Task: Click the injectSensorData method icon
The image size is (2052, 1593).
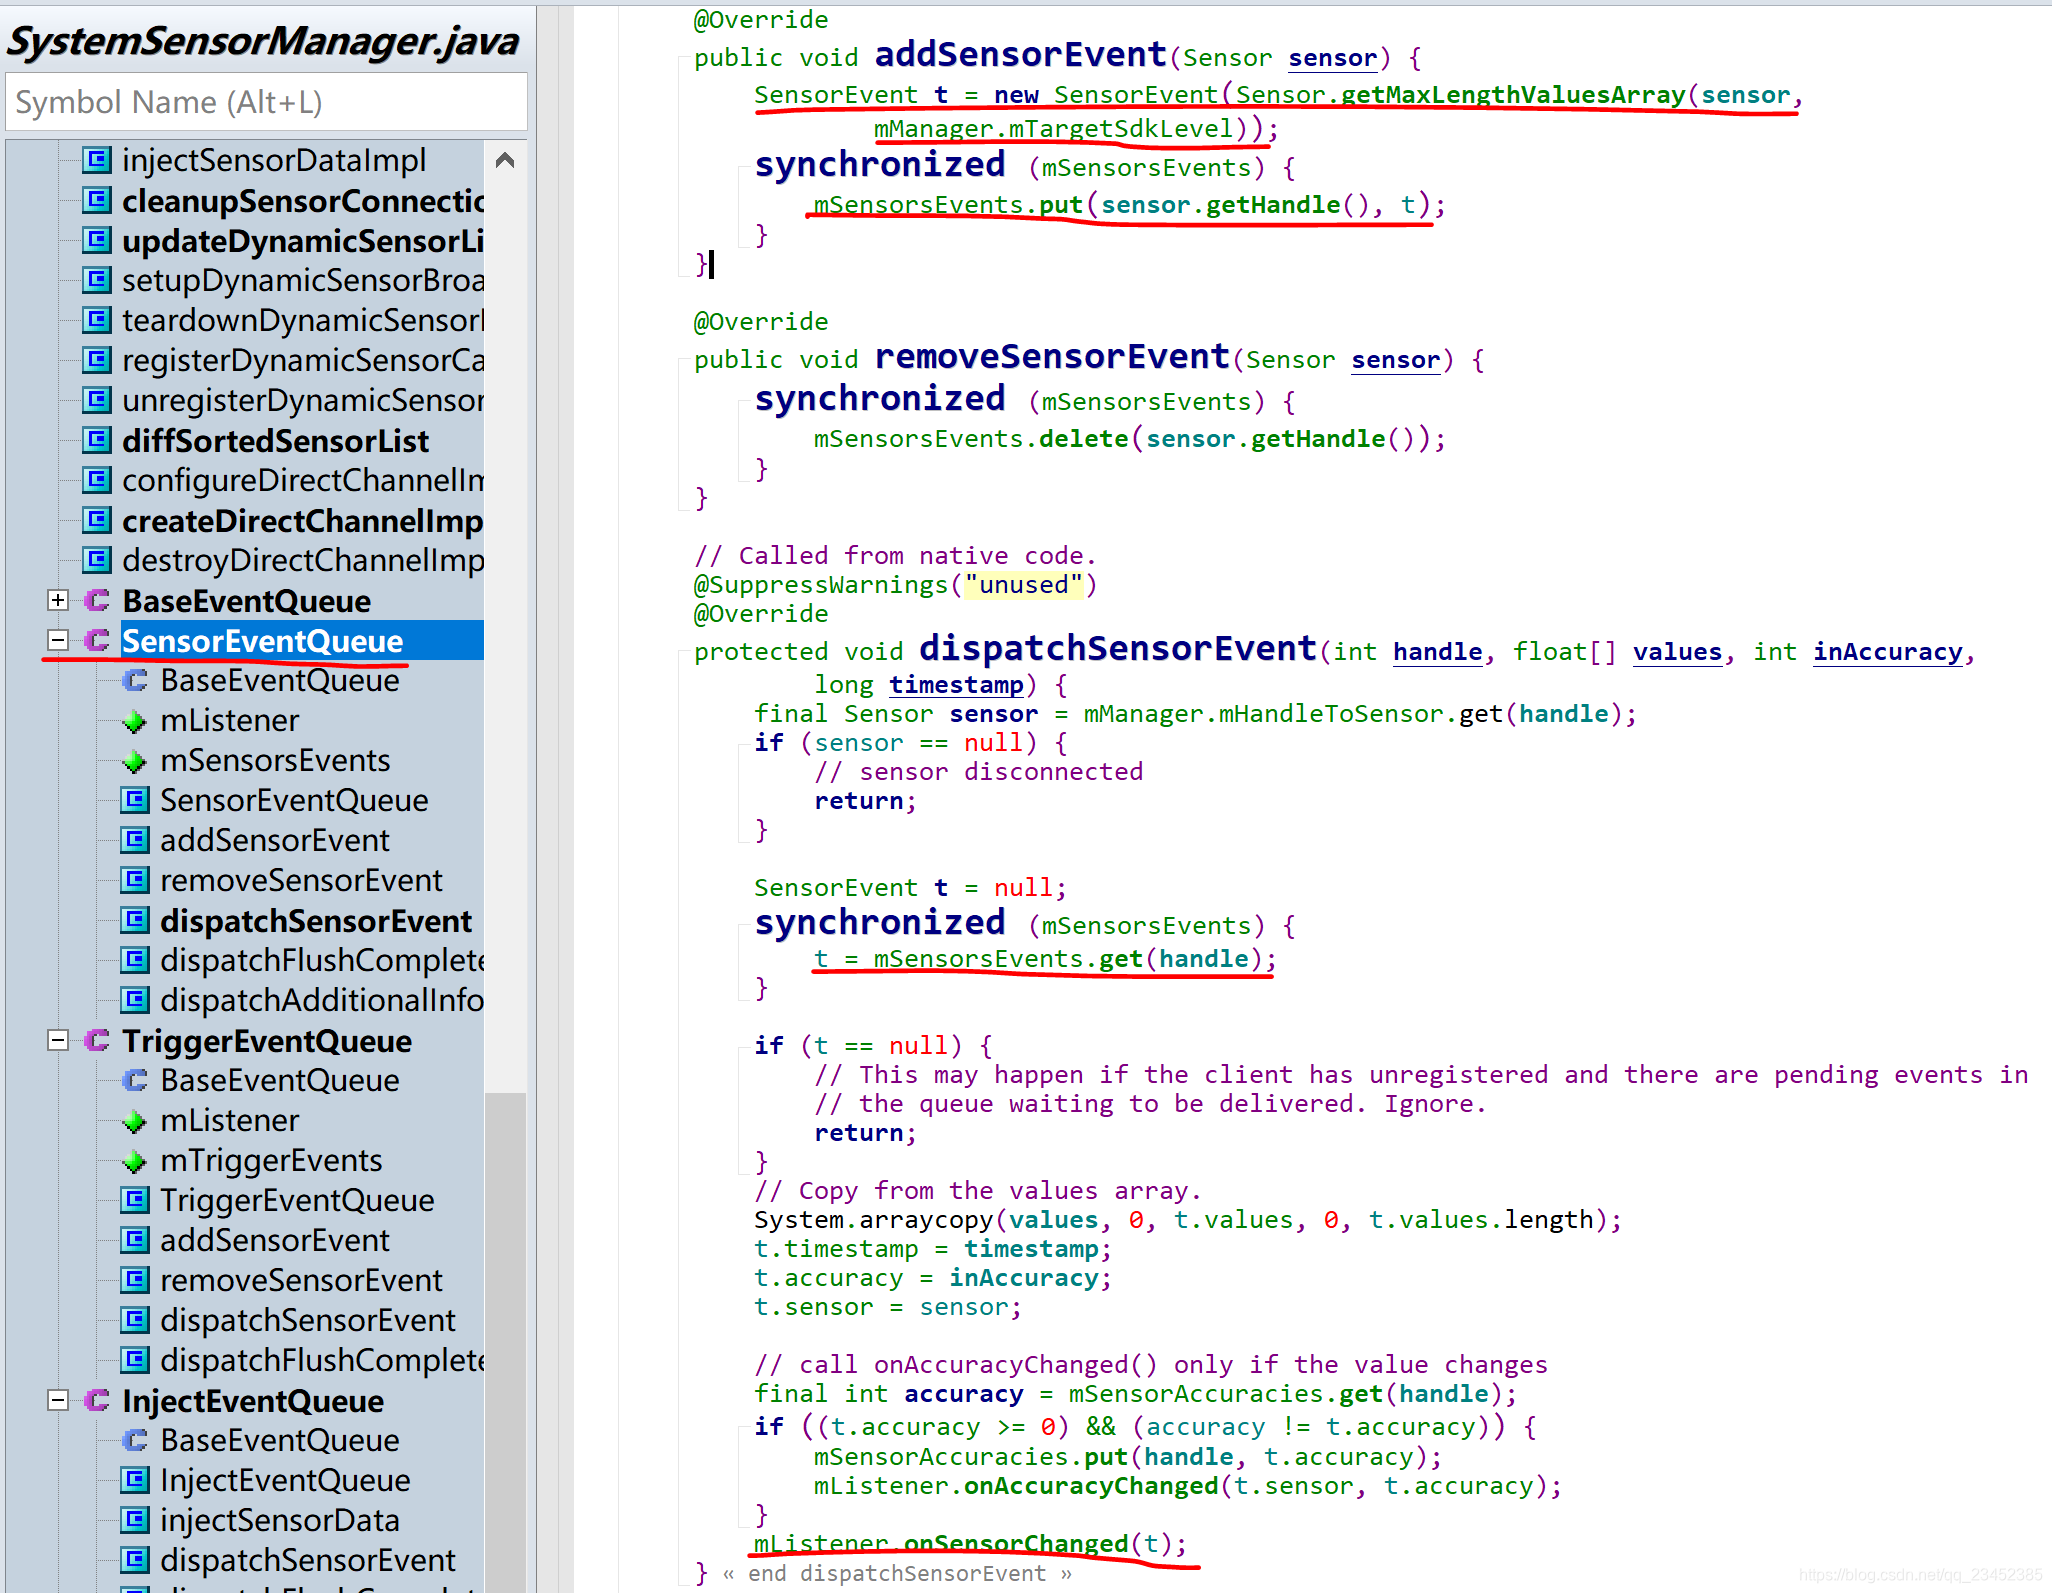Action: tap(135, 1520)
